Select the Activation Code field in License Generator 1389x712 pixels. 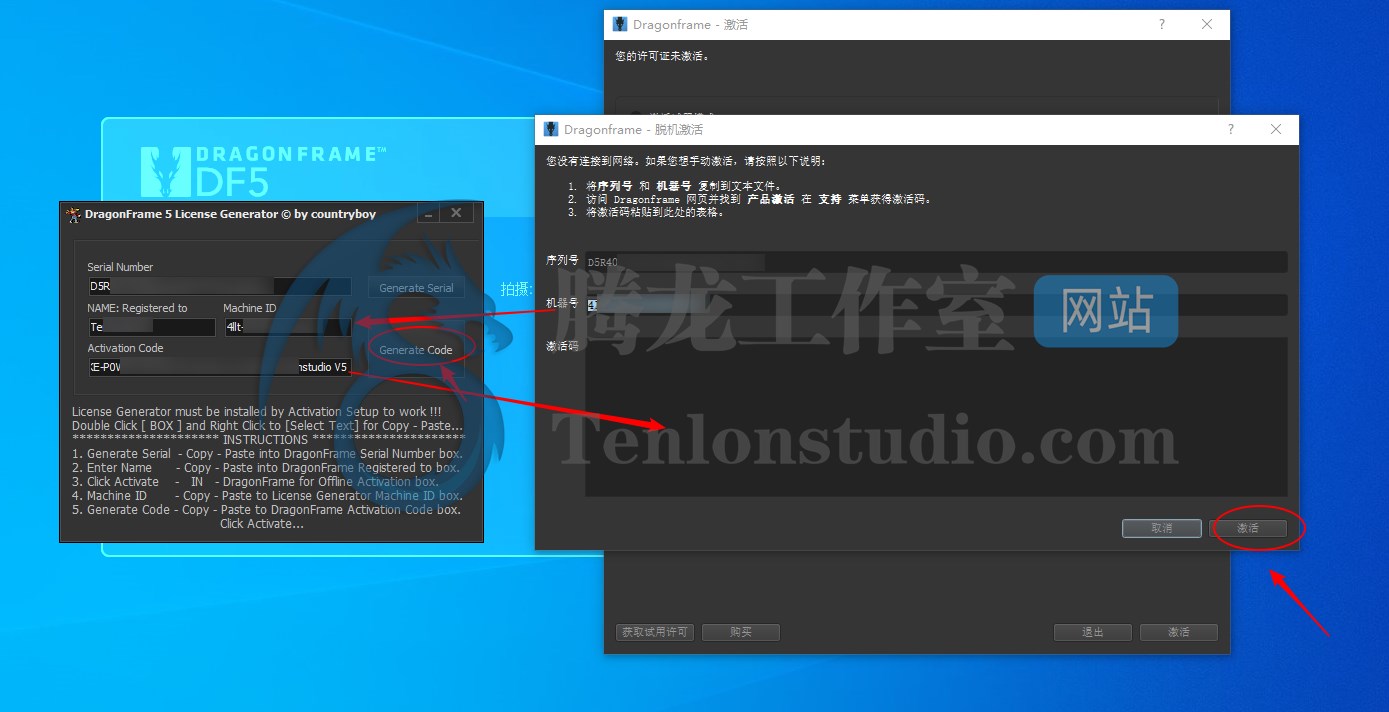(220, 367)
